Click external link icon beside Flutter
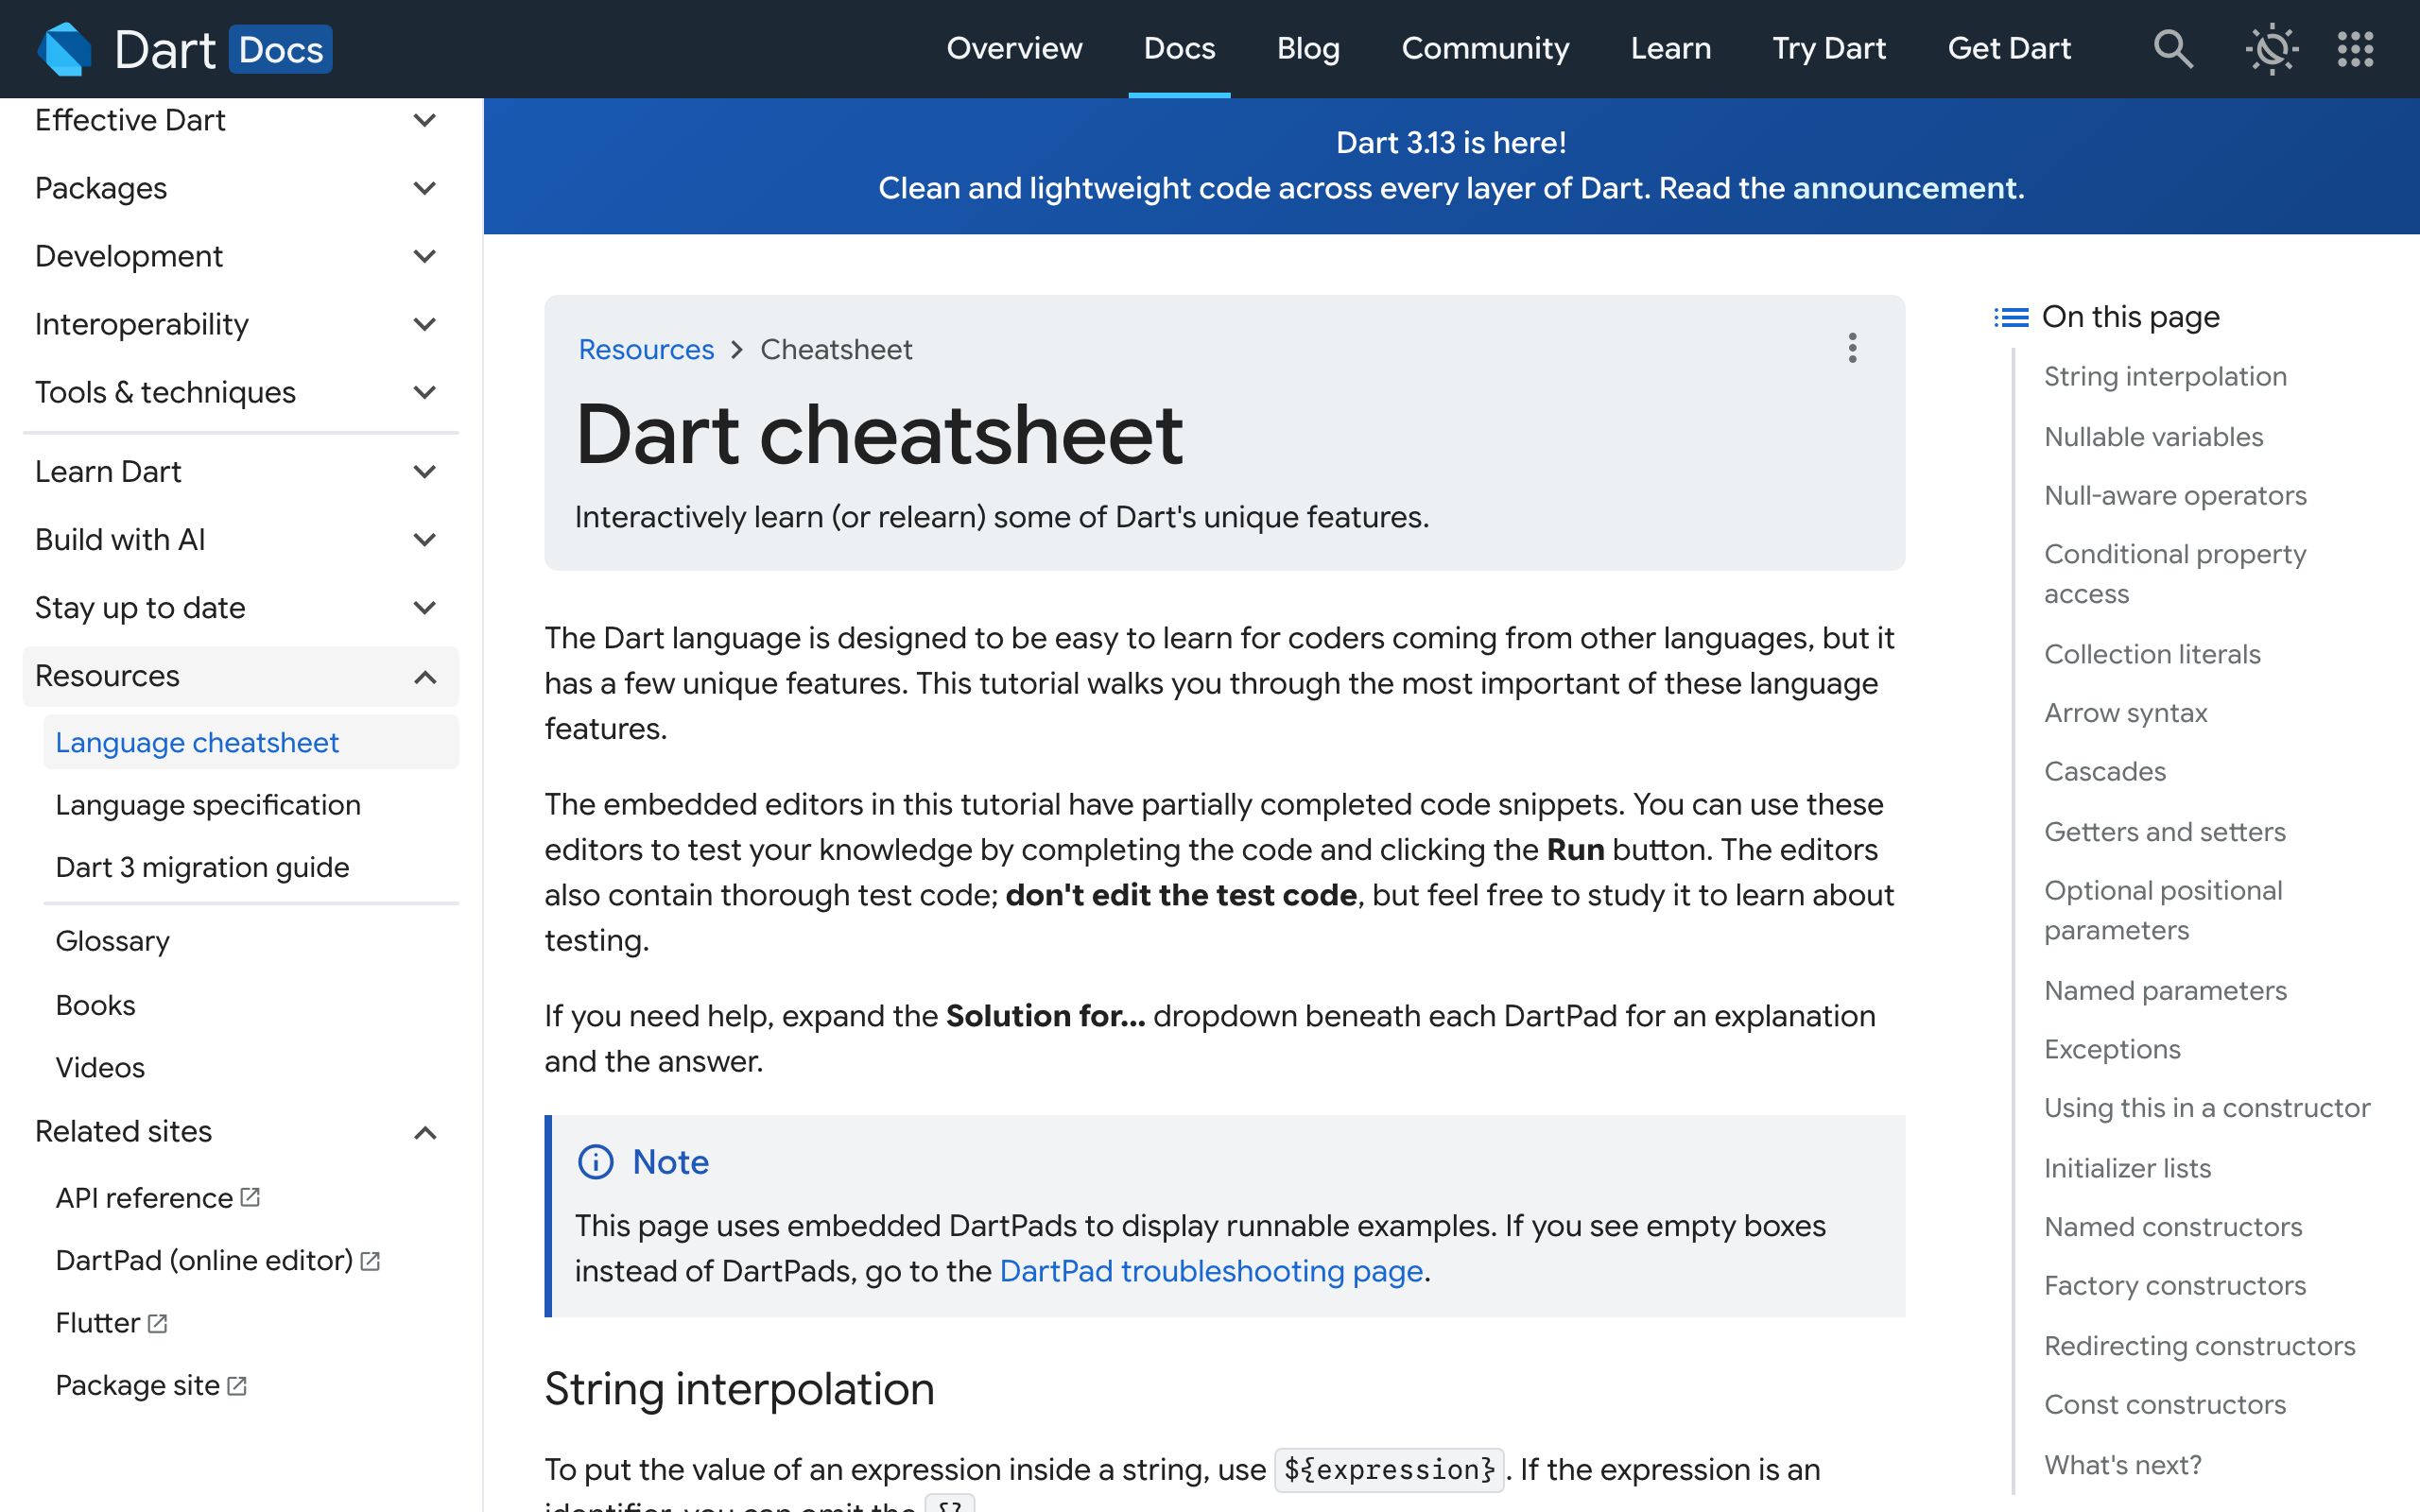Viewport: 2420px width, 1512px height. click(157, 1323)
